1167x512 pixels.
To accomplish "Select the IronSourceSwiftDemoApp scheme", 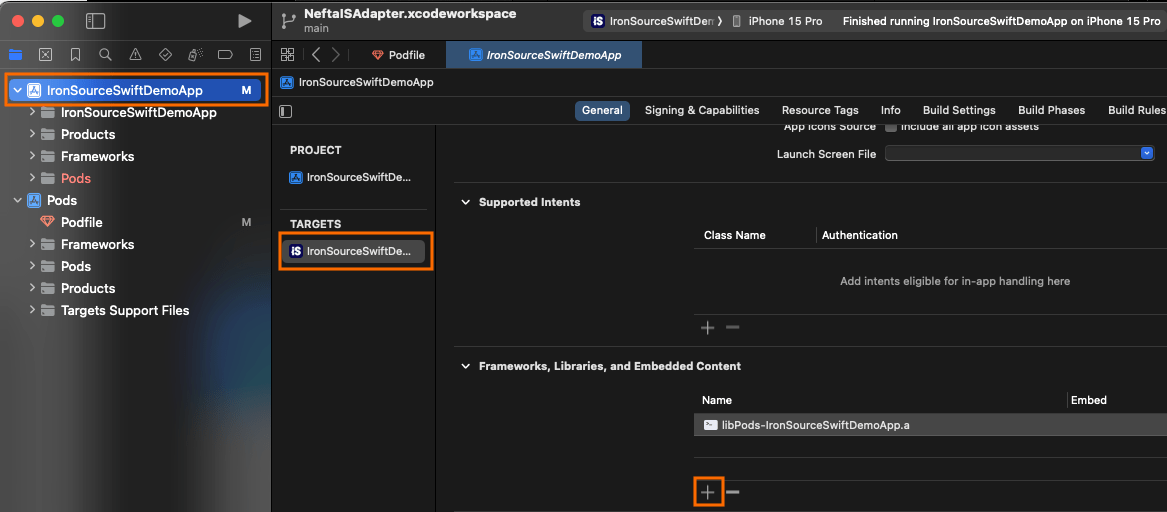I will 655,22.
